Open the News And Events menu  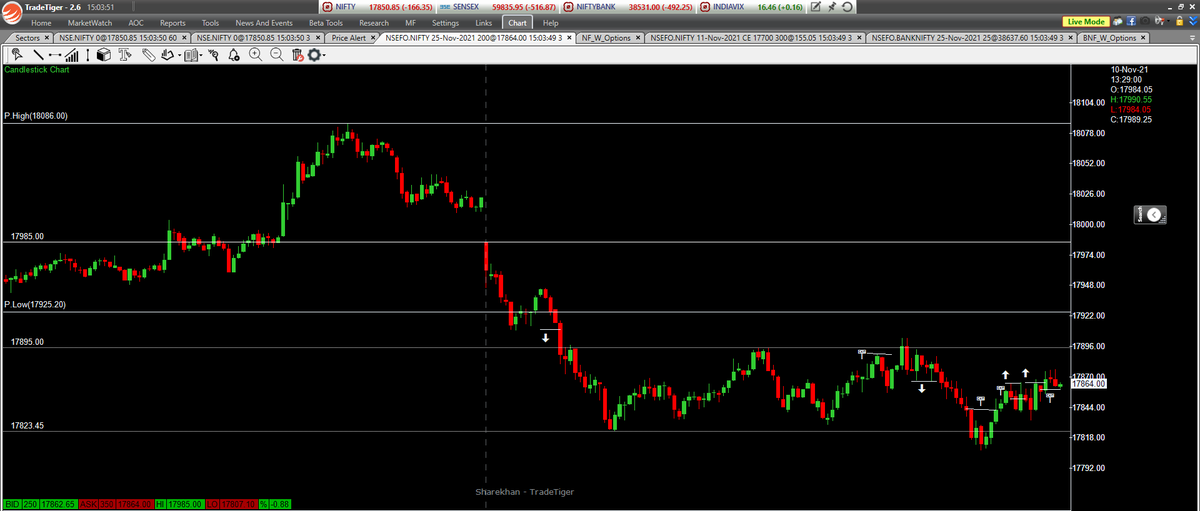264,22
